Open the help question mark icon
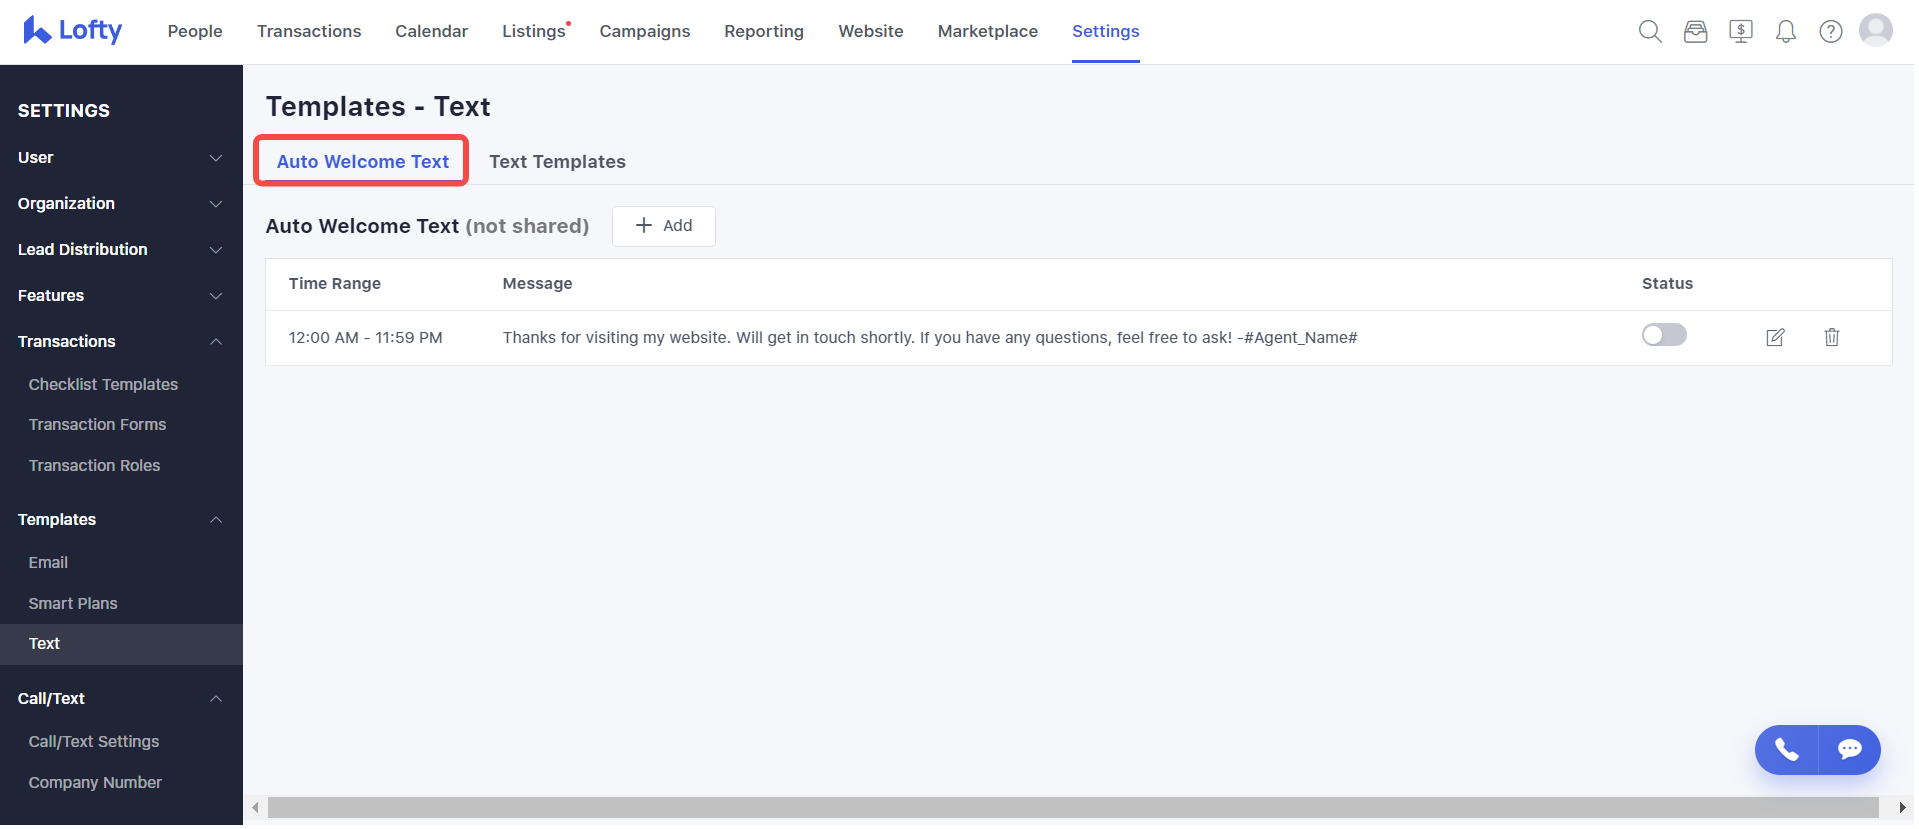The height and width of the screenshot is (829, 1919). [x=1831, y=32]
